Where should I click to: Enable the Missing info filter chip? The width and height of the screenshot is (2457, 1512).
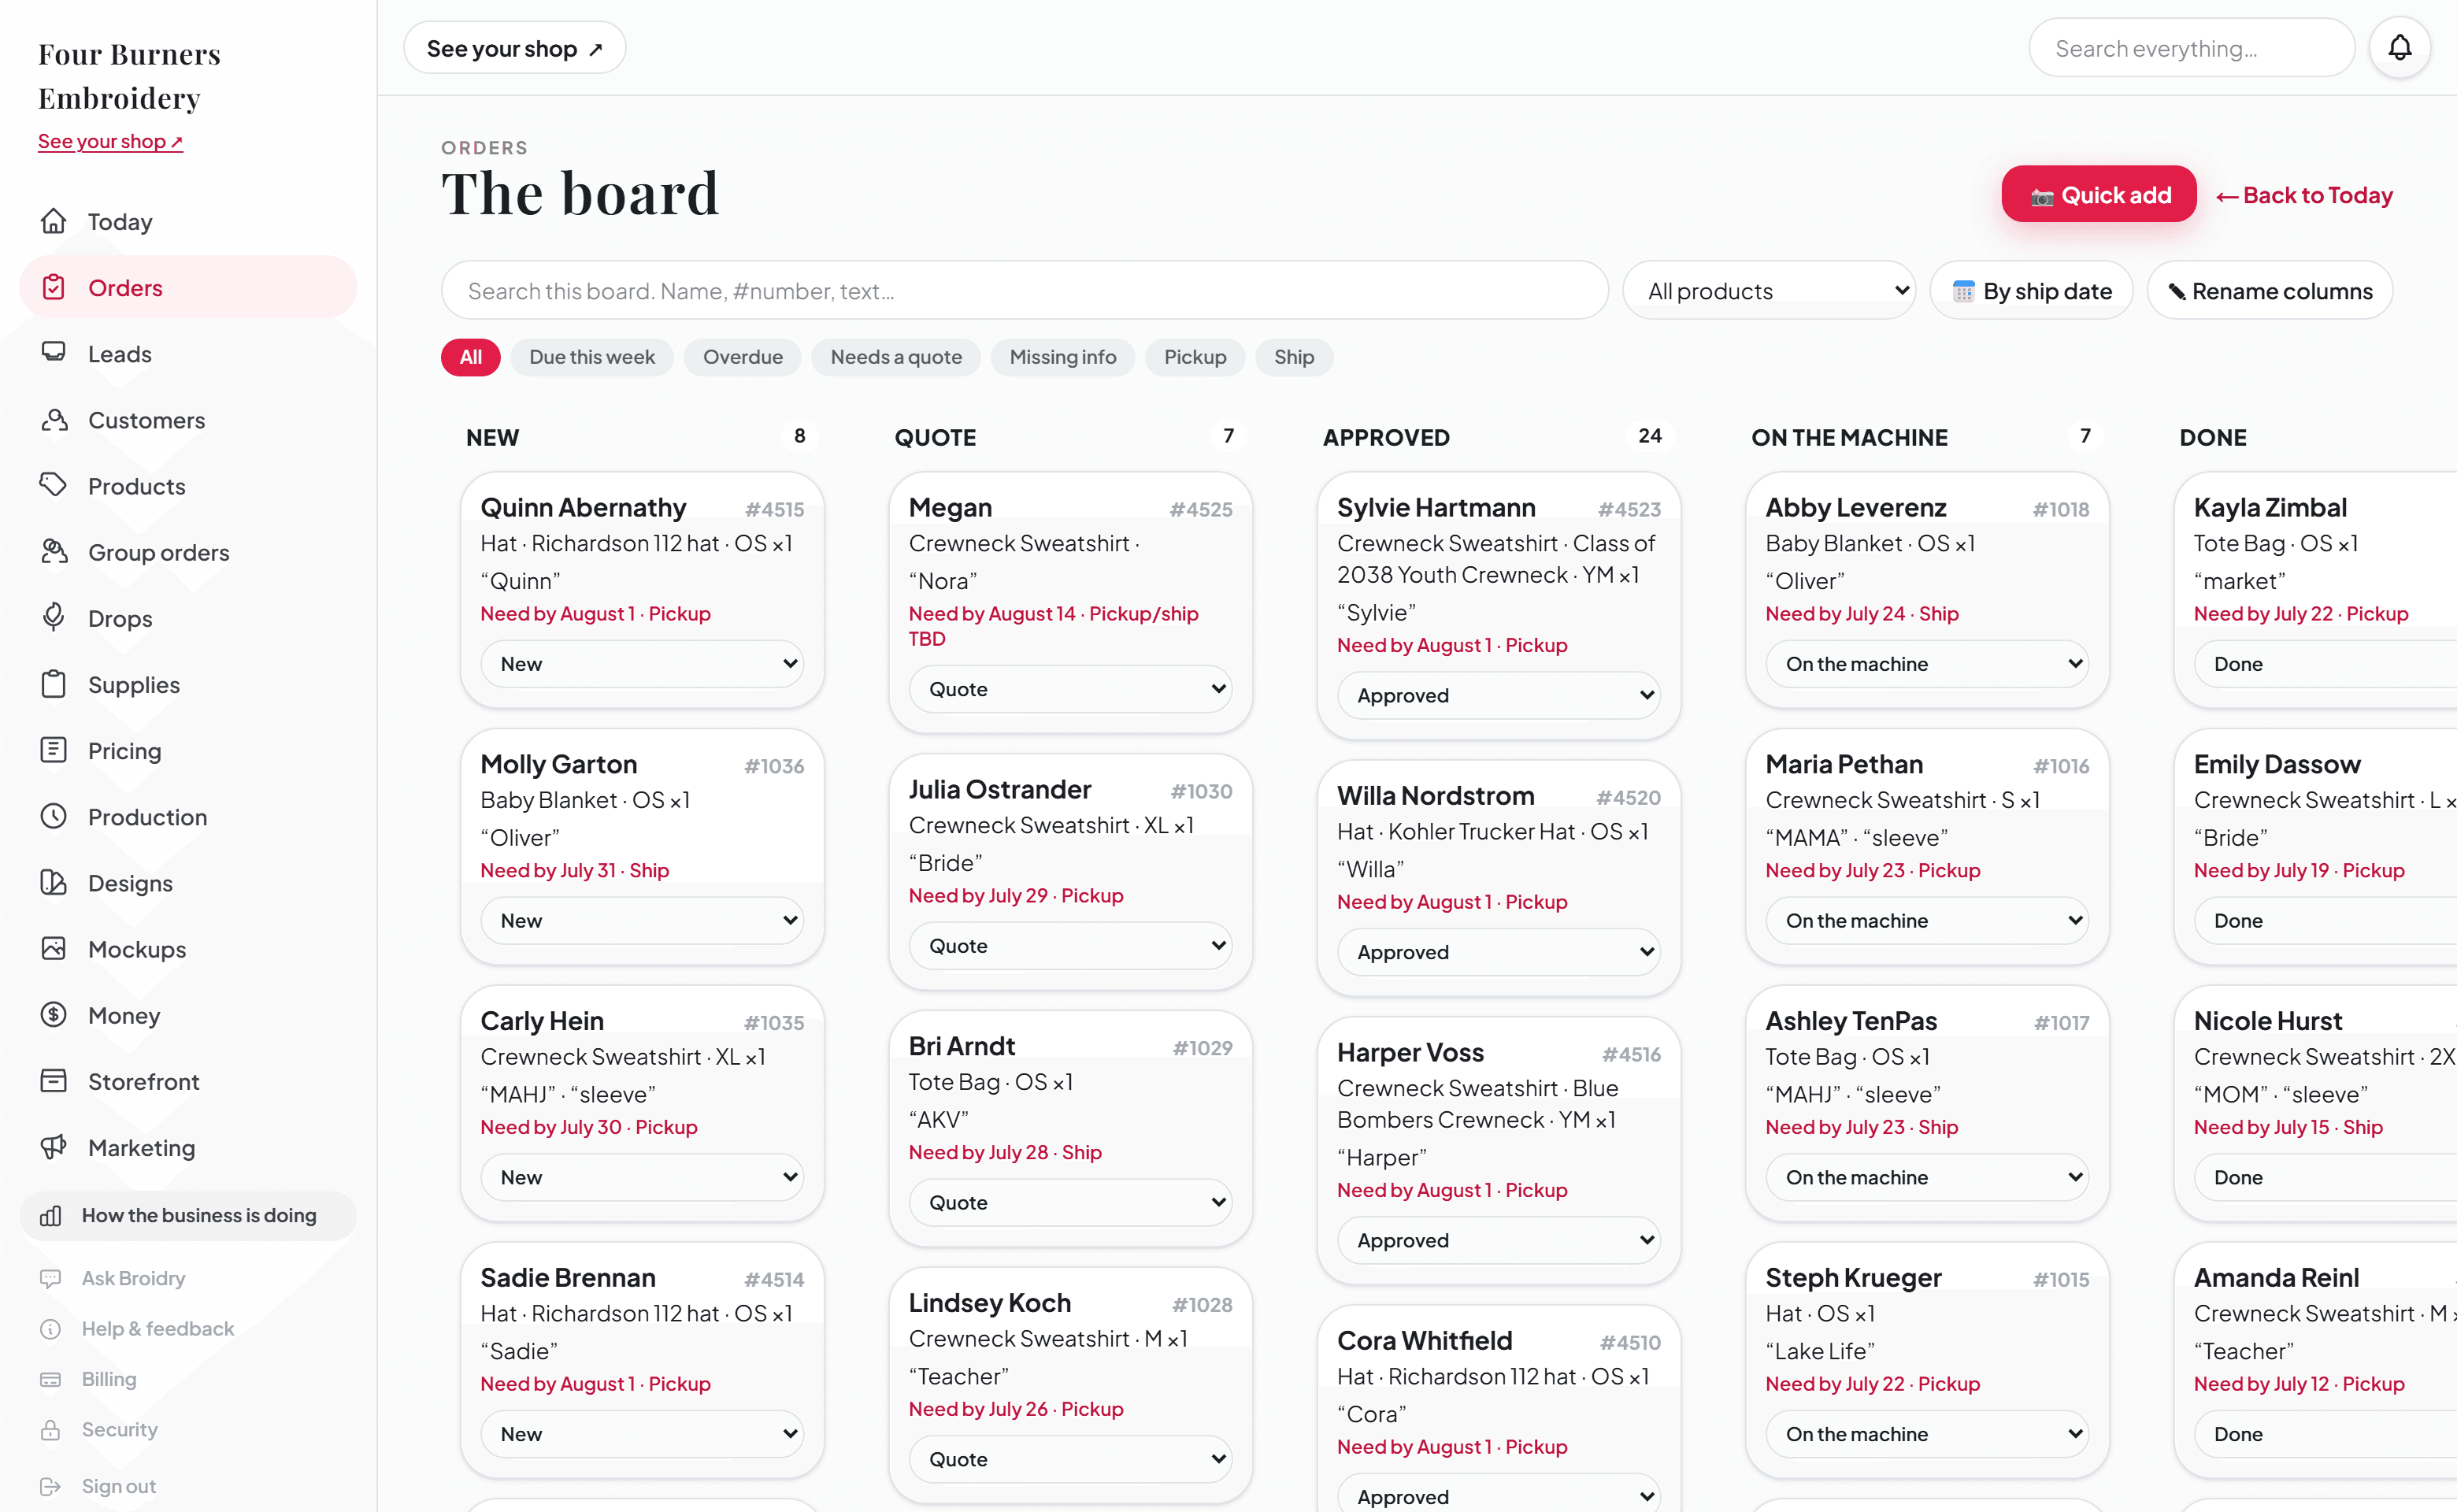[1062, 357]
